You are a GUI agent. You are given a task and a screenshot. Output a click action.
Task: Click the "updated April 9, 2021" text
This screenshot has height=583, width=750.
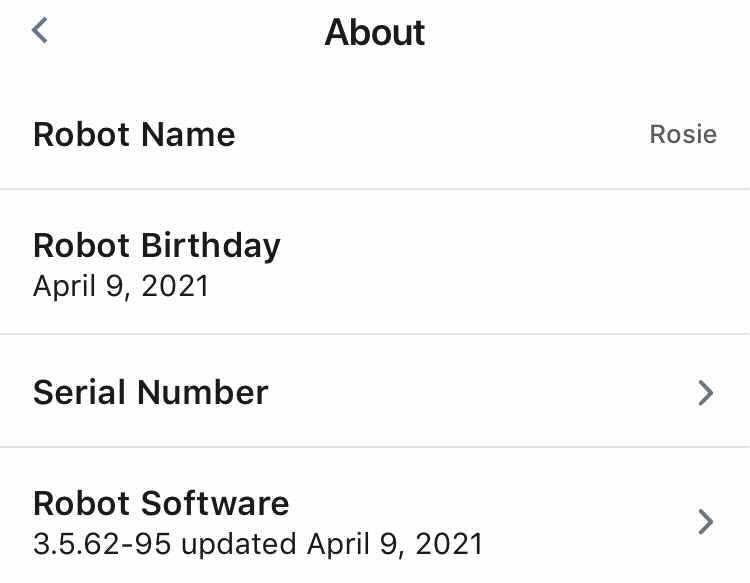(332, 545)
